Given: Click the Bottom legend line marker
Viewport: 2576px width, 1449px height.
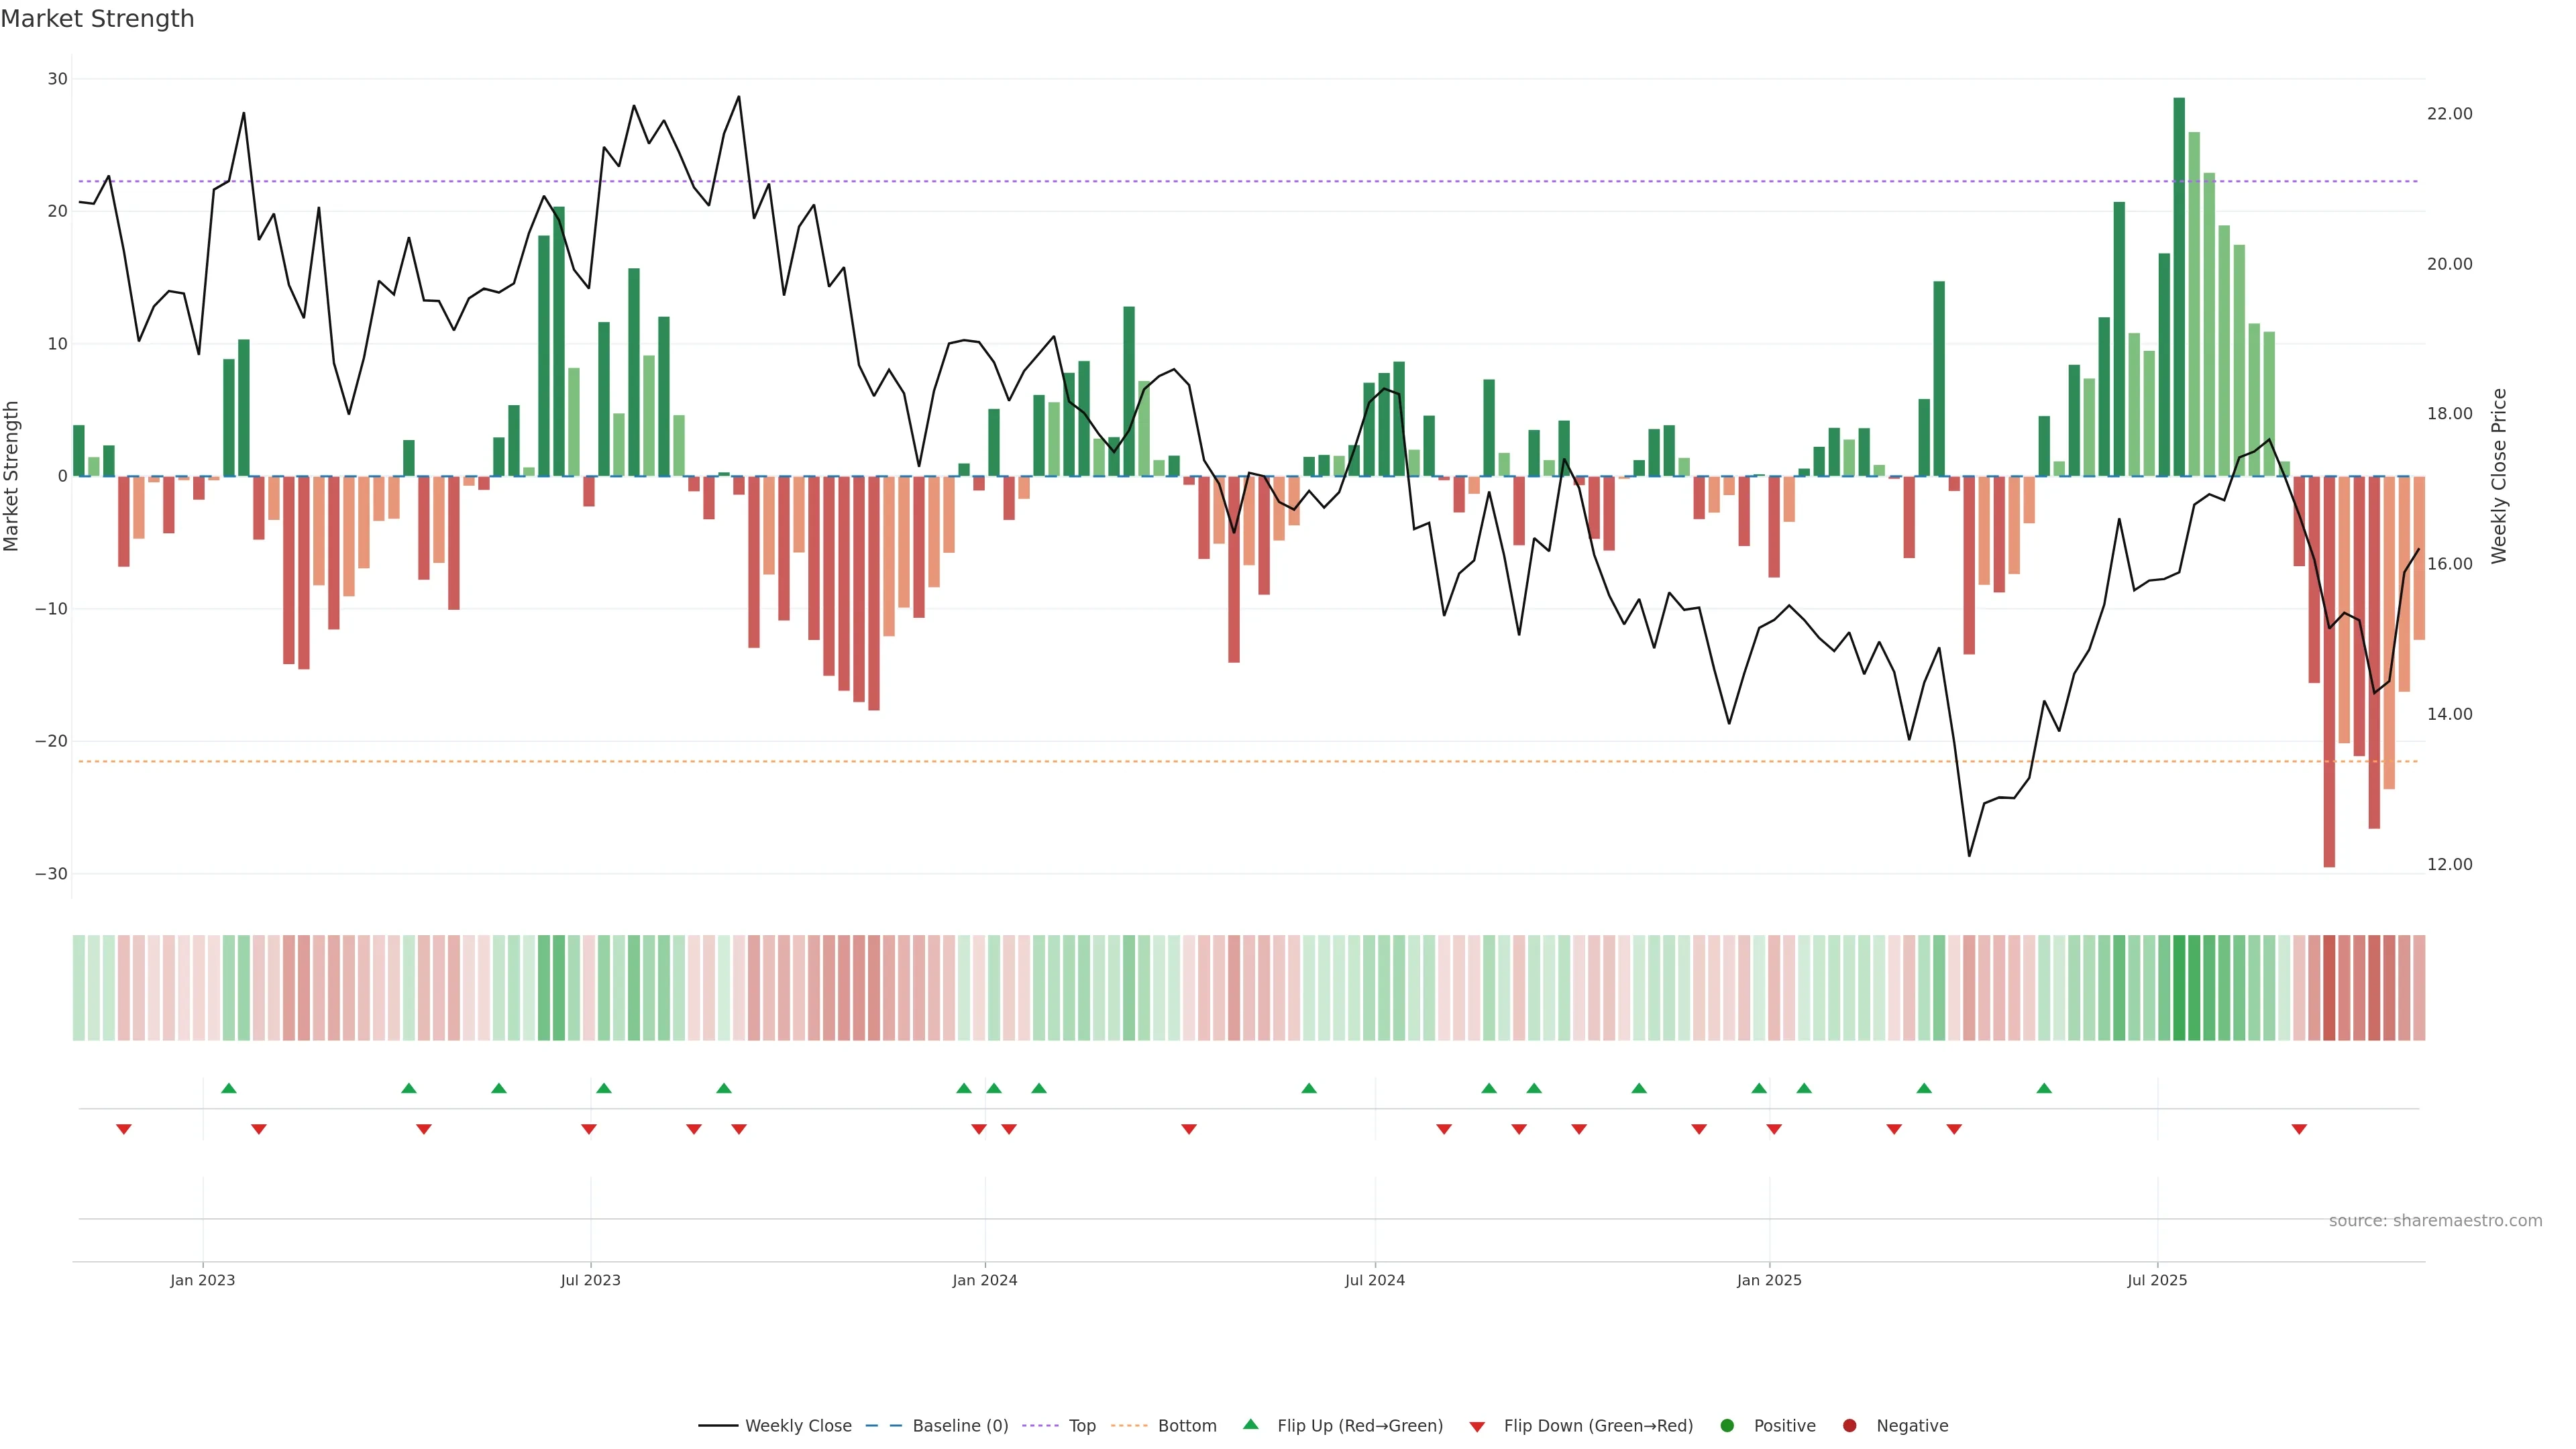Looking at the screenshot, I should [x=1129, y=1426].
